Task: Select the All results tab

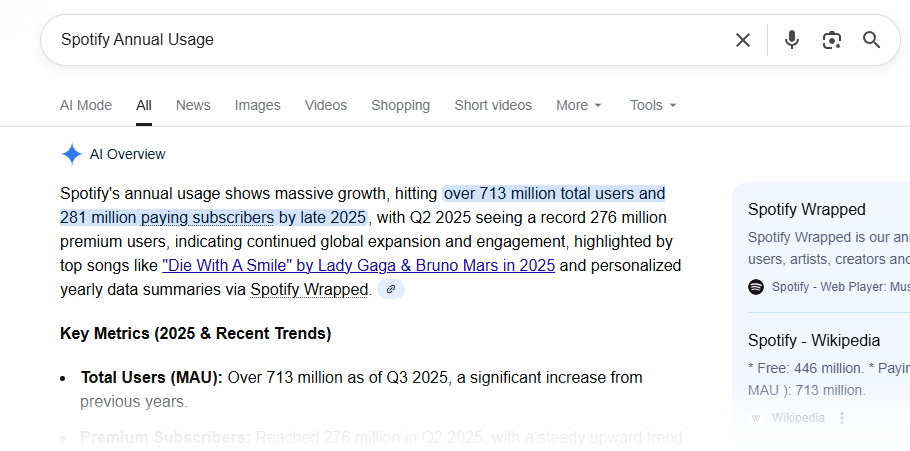Action: click(144, 105)
